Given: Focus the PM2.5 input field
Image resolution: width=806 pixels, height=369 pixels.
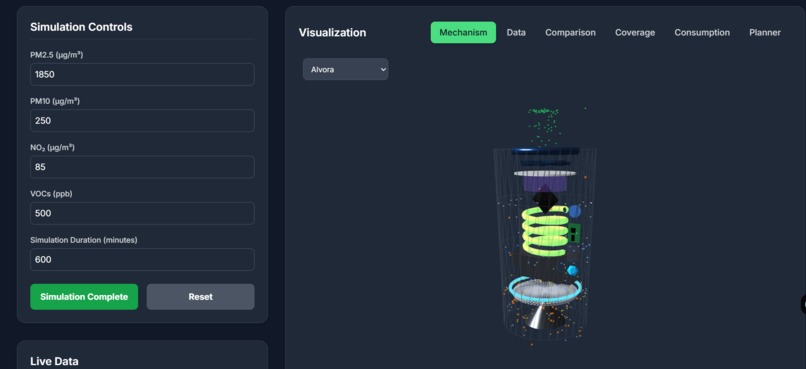Looking at the screenshot, I should coord(142,75).
